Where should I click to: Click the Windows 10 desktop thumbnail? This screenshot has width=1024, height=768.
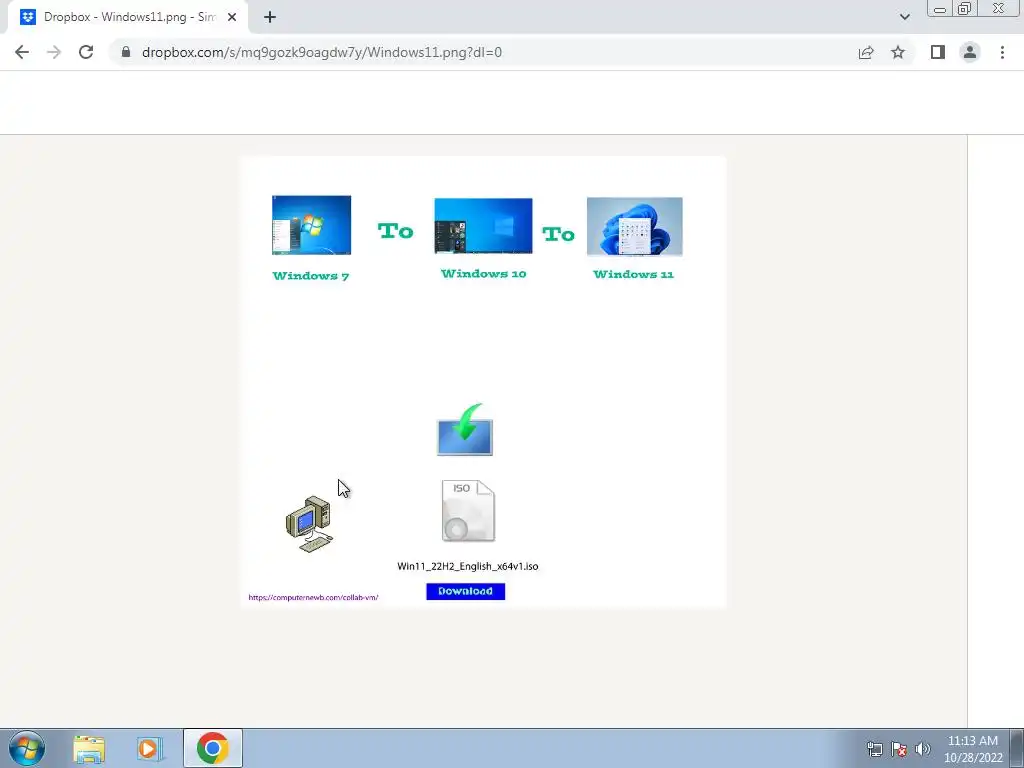click(483, 226)
